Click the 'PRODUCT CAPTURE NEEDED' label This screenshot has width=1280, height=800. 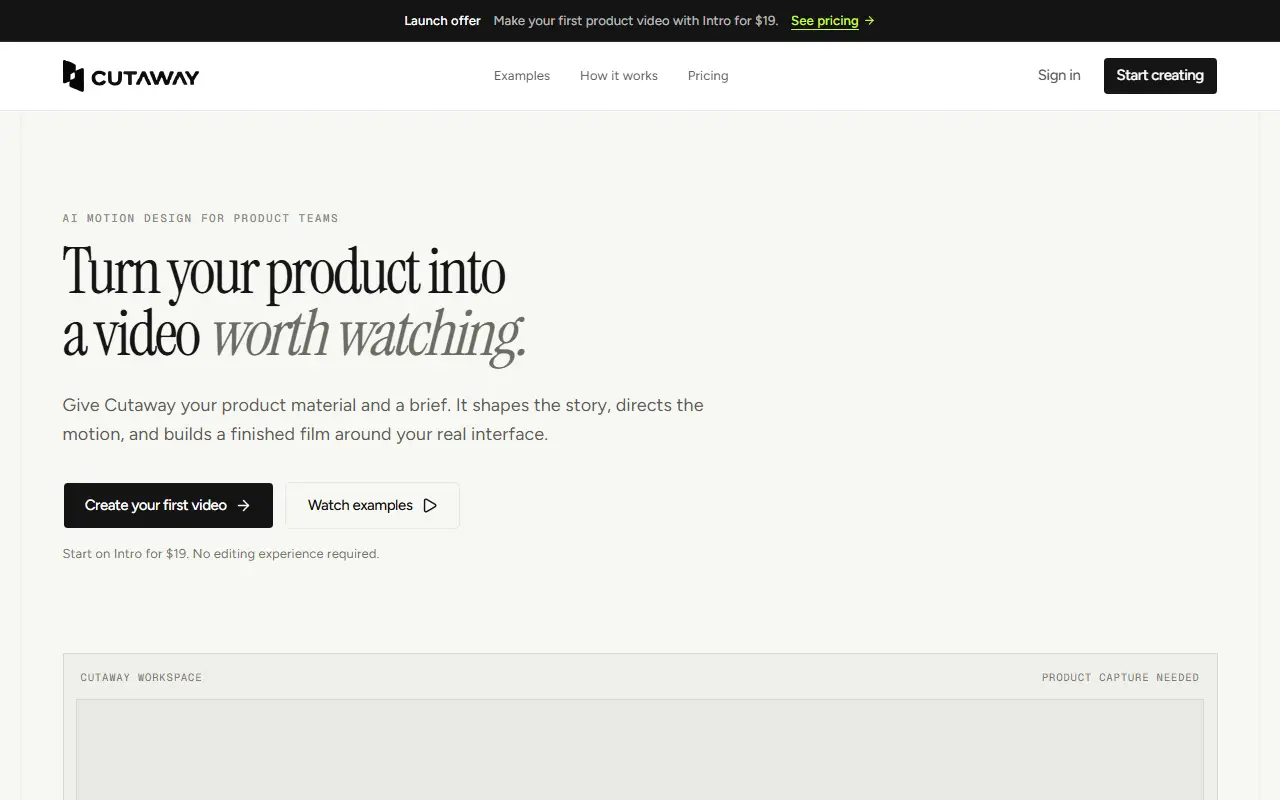pyautogui.click(x=1120, y=678)
